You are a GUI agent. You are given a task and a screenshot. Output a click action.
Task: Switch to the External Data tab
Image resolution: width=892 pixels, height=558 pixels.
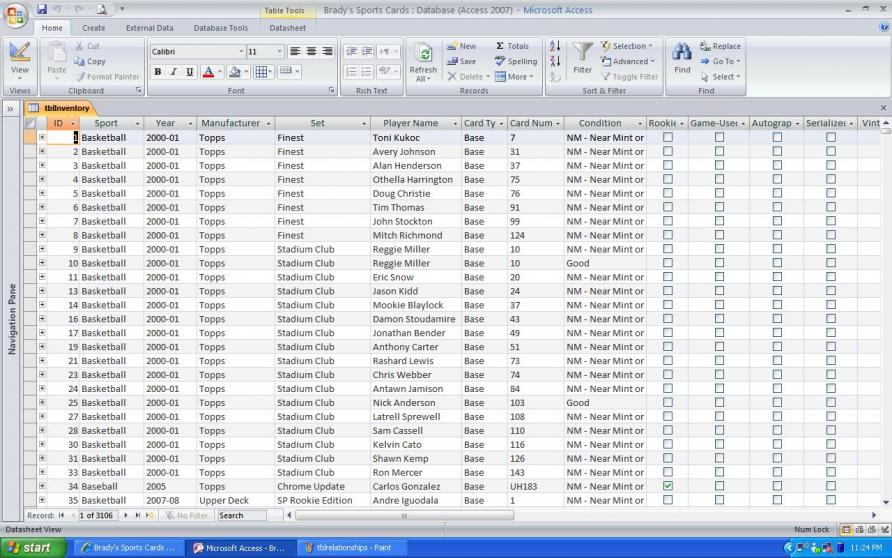(150, 28)
